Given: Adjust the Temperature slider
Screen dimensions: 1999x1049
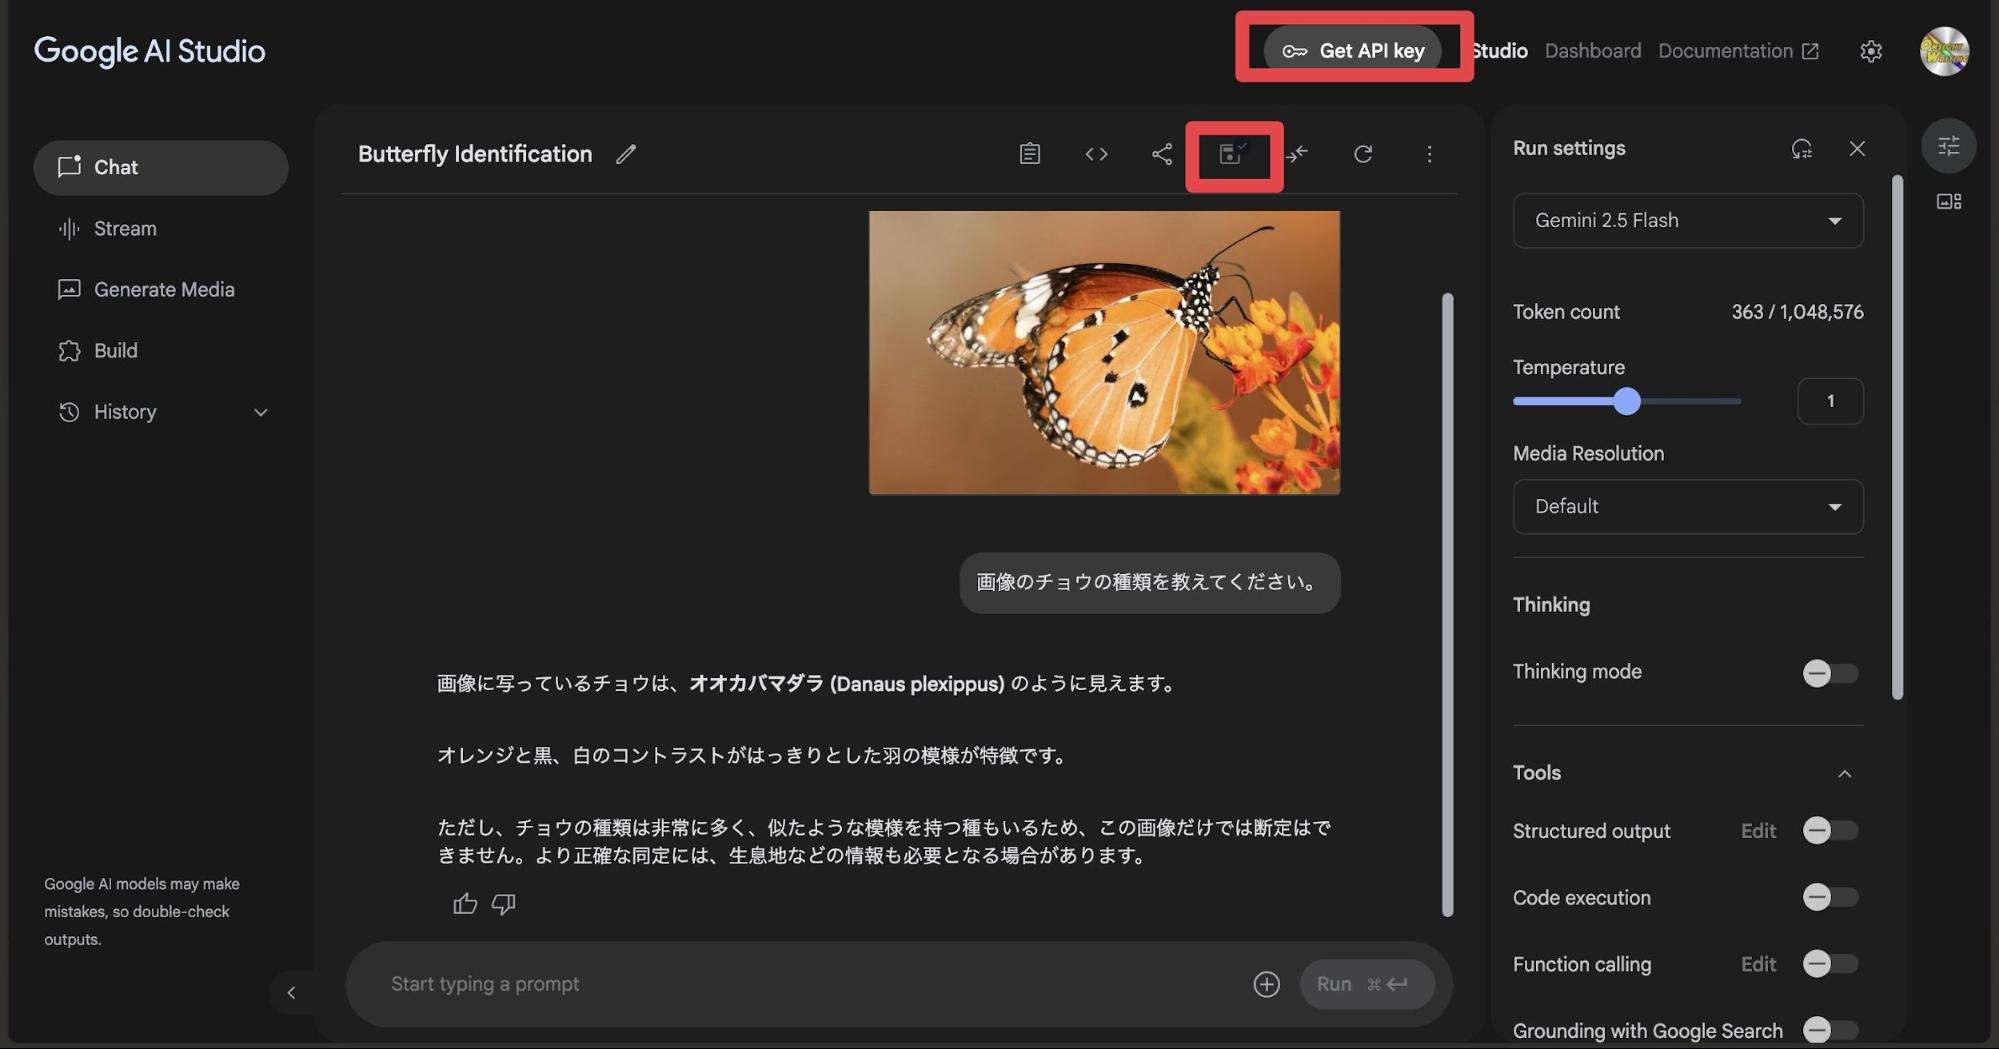Looking at the screenshot, I should point(1626,401).
